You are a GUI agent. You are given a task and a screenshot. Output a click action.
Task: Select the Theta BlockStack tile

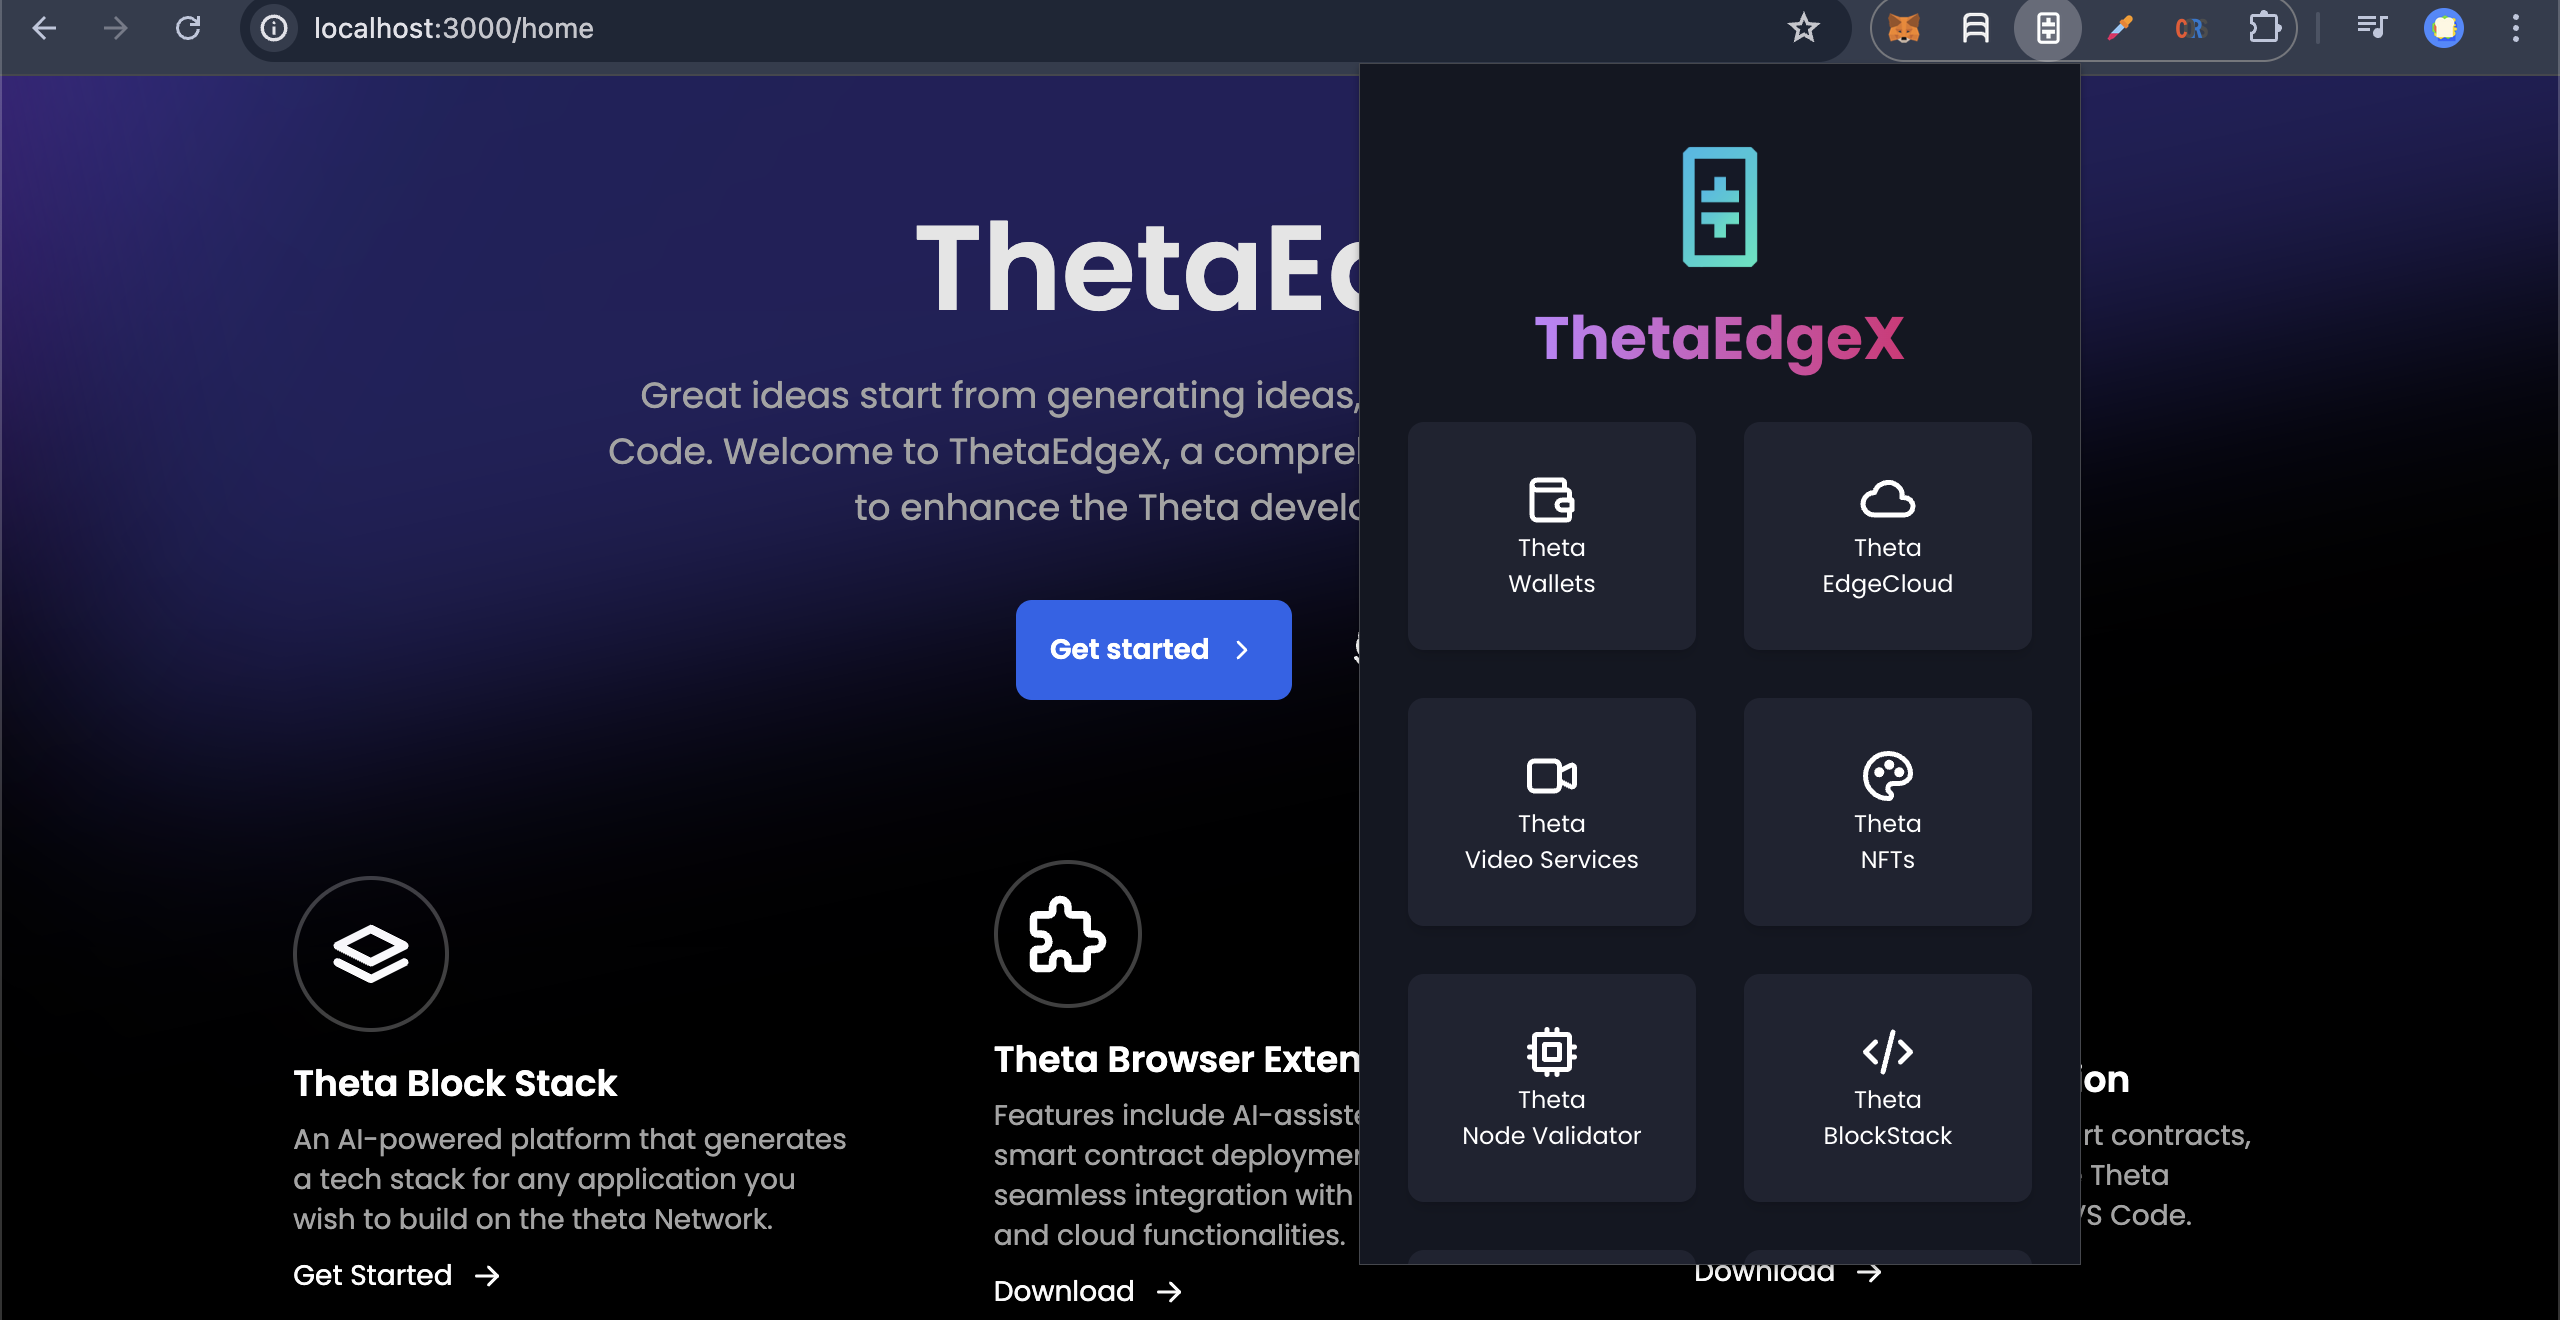[1888, 1088]
